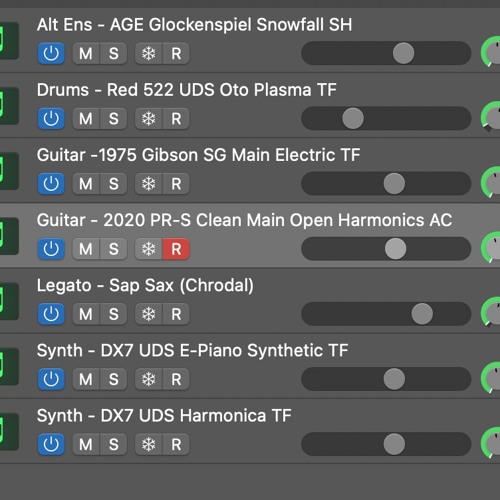Screen dimensions: 500x500
Task: Solo the Guitar 1975 Gibson SG track
Action: [114, 184]
